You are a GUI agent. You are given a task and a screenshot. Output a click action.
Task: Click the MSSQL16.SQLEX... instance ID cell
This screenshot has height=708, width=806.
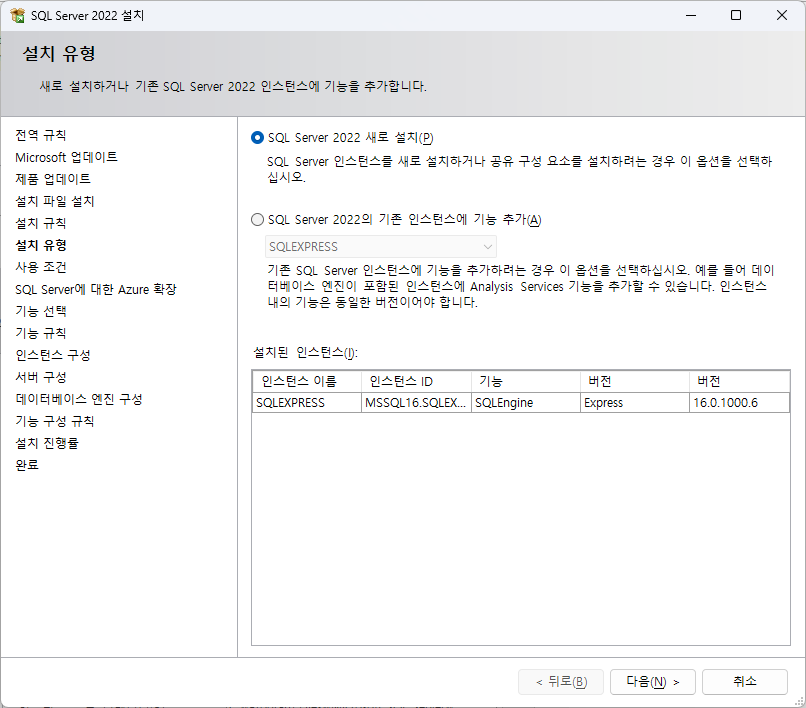416,403
